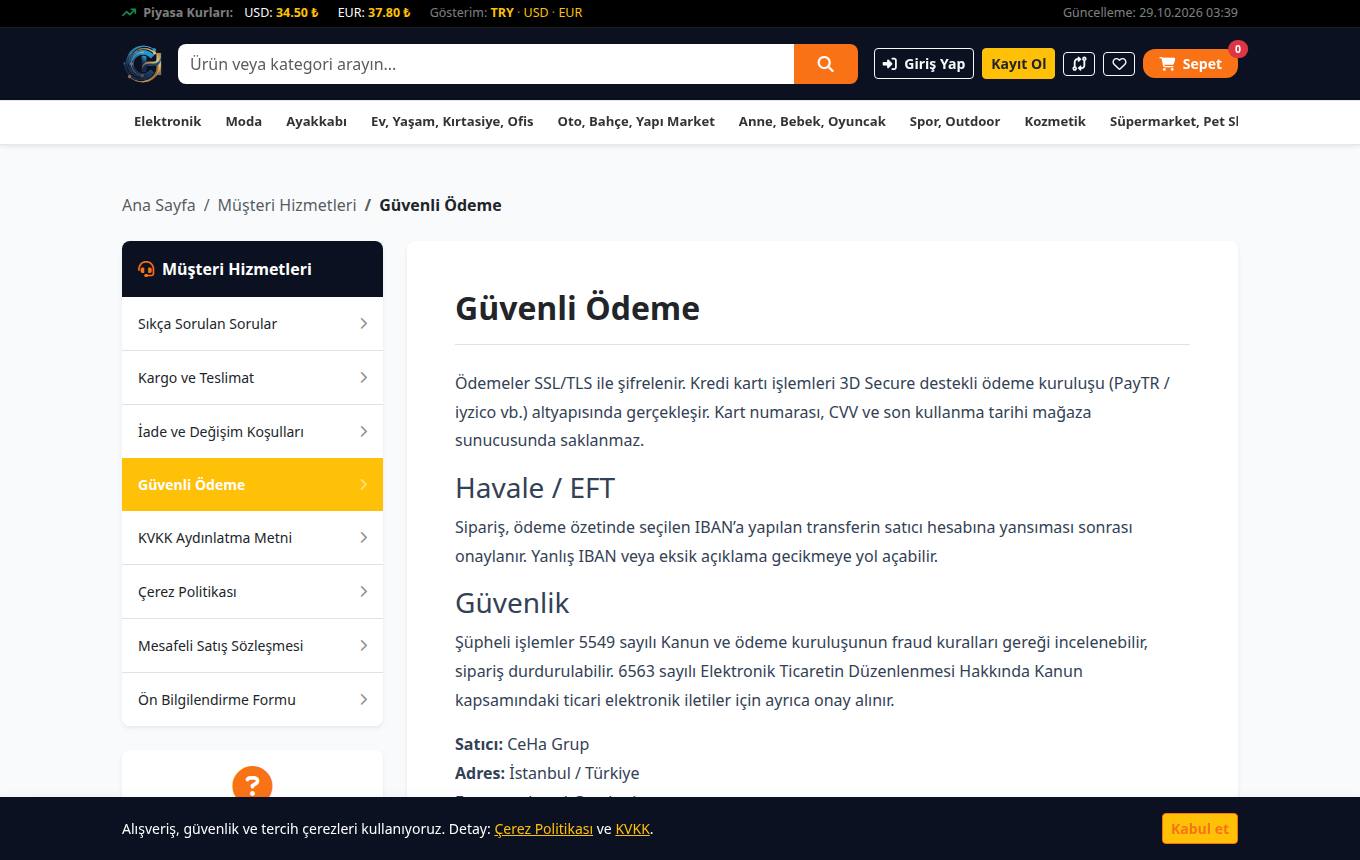Open the Elektronik category menu
This screenshot has width=1360, height=860.
coord(168,121)
